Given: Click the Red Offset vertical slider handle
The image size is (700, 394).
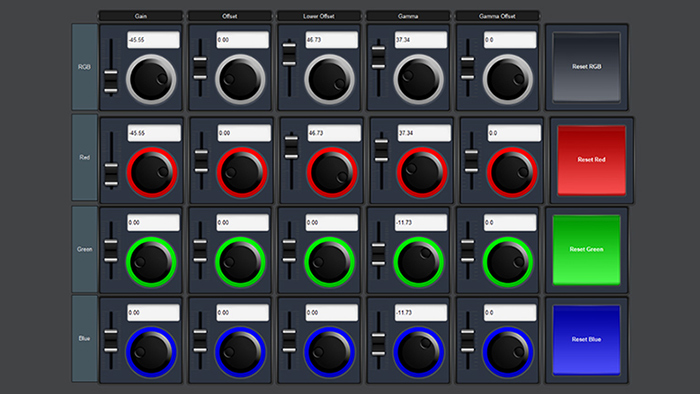Looking at the screenshot, I should [201, 161].
